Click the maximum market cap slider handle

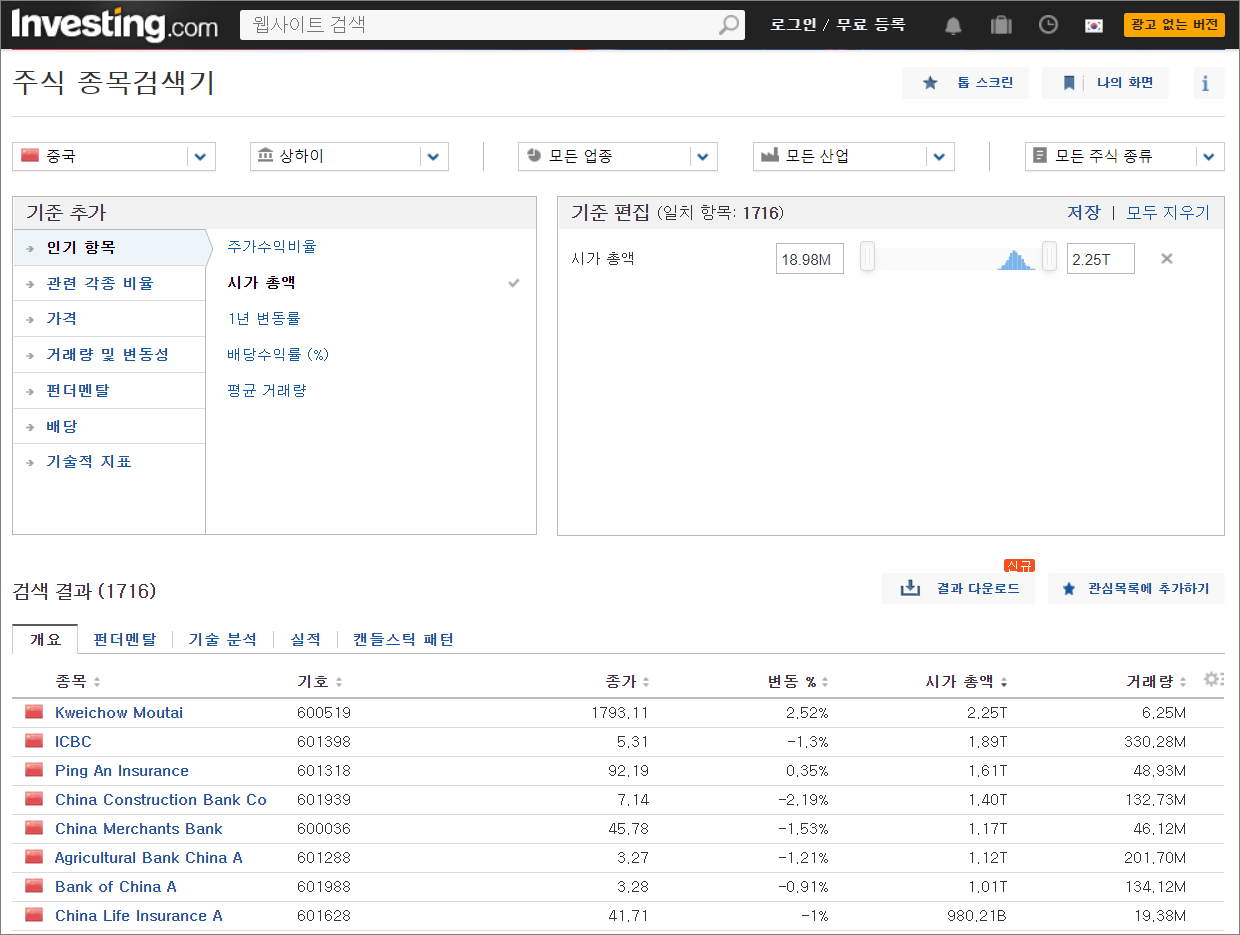[1049, 258]
